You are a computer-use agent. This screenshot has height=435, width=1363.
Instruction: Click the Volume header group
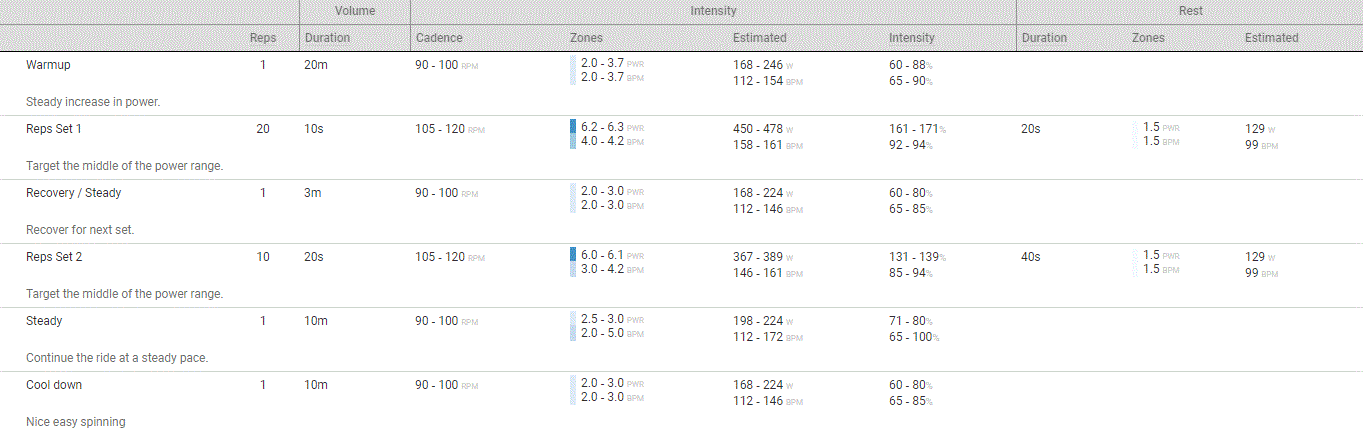coord(355,11)
